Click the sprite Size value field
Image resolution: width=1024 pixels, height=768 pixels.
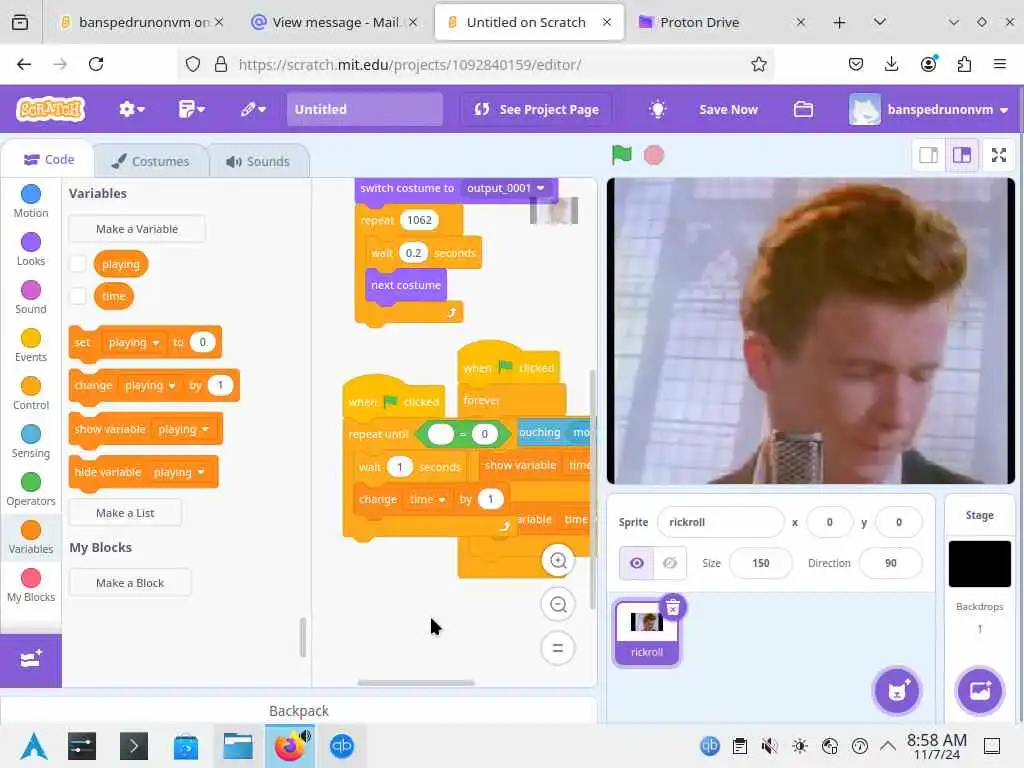coord(760,563)
